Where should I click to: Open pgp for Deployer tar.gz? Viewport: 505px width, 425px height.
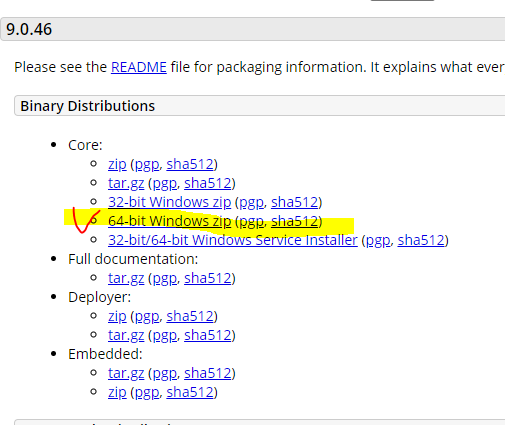click(165, 336)
